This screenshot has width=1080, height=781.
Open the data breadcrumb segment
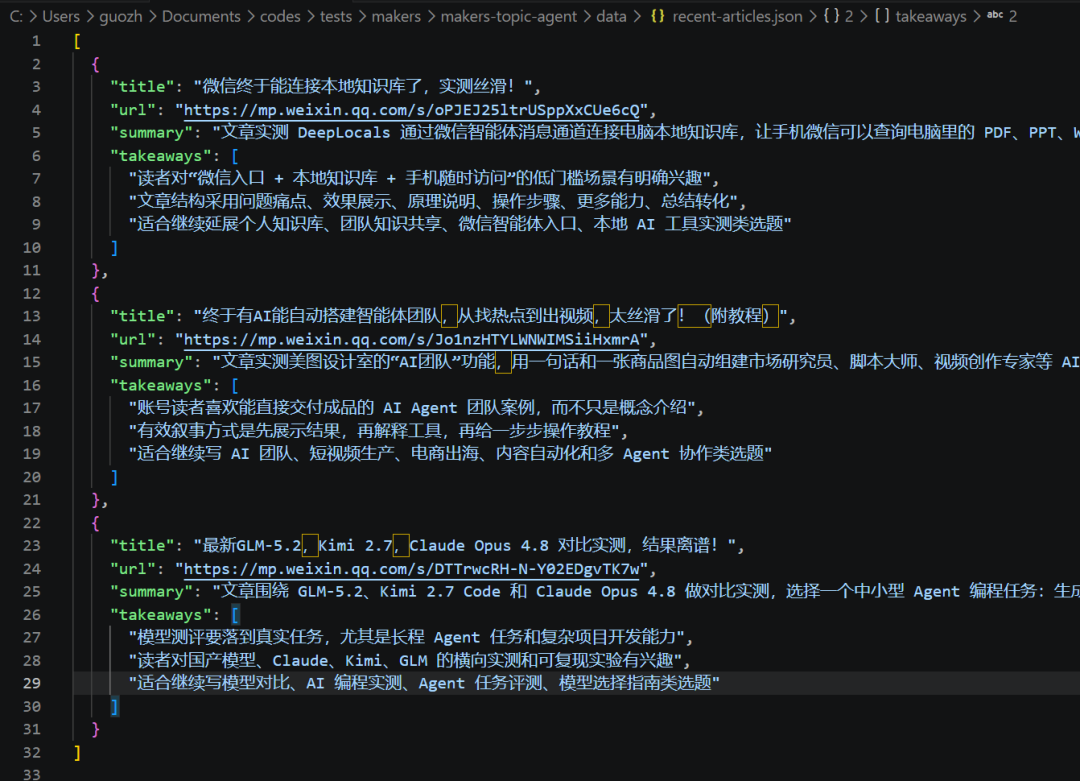[x=611, y=16]
